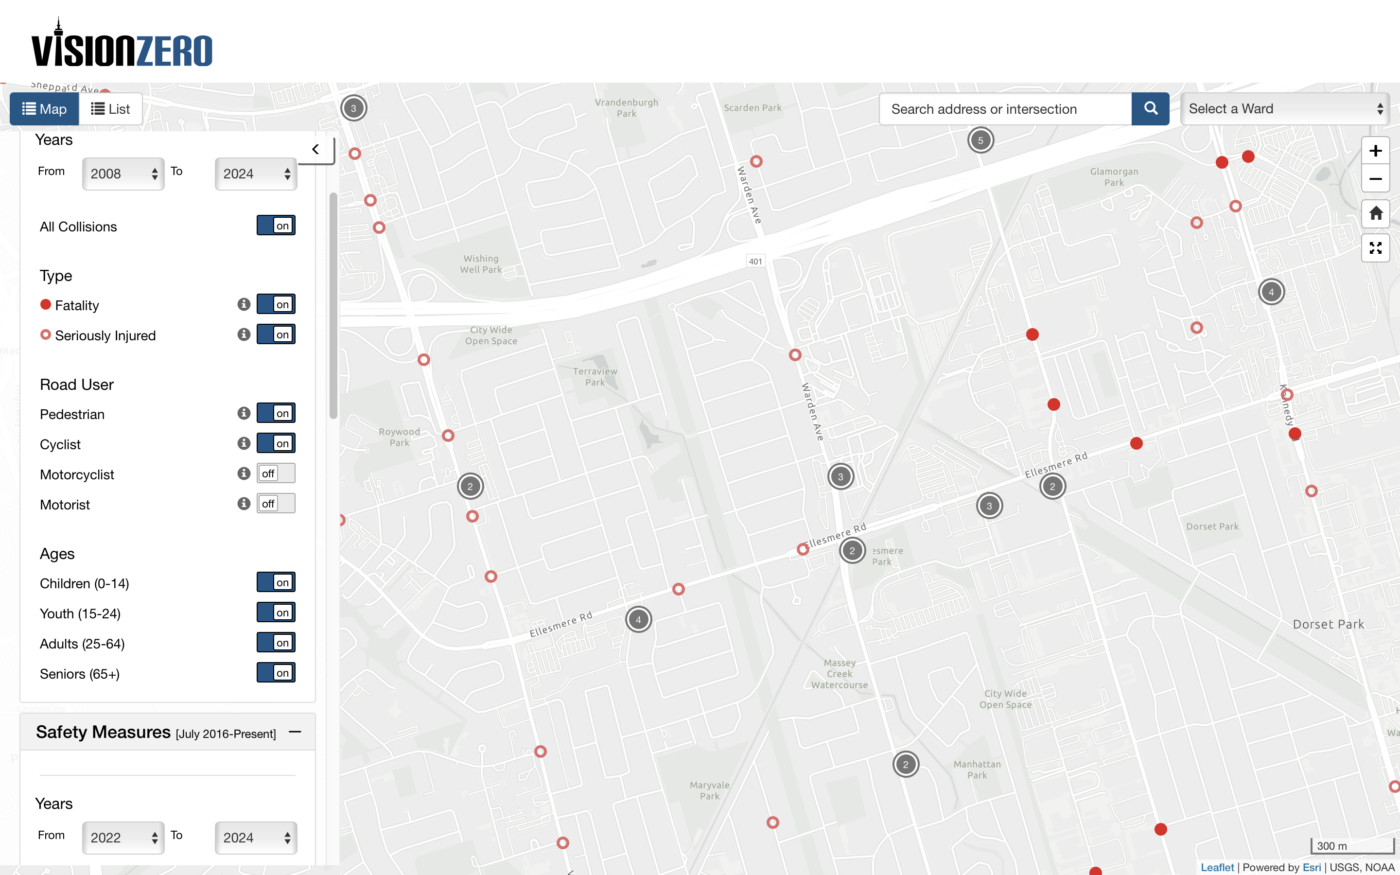Disable Pedestrian road user filter
Screen dimensions: 1400x875
point(276,413)
